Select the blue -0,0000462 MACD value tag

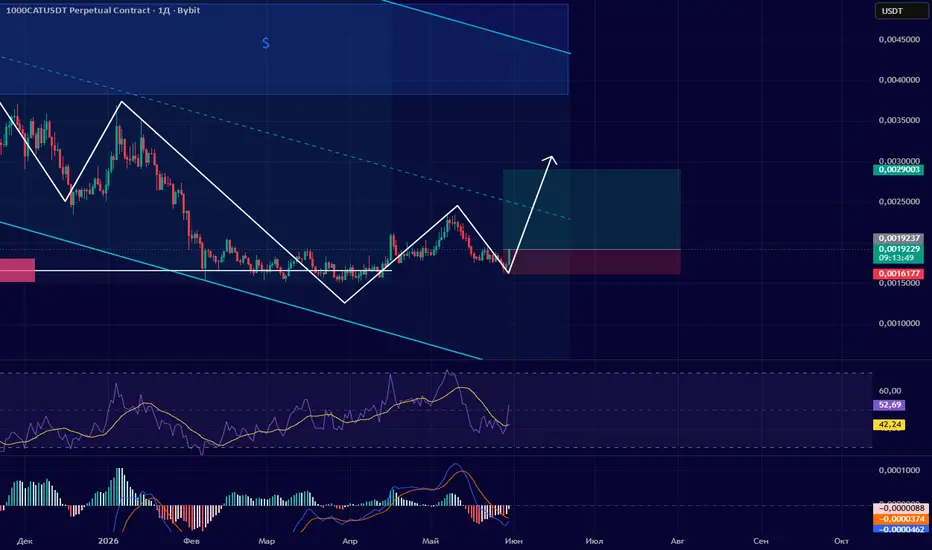[x=900, y=529]
